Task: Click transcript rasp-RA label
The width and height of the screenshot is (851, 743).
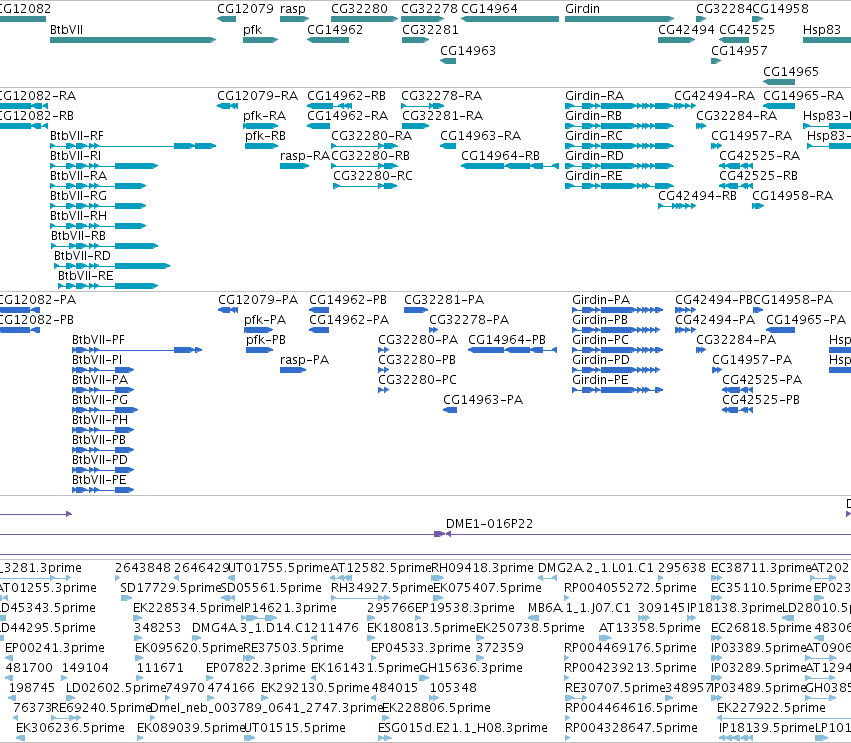Action: tap(305, 156)
